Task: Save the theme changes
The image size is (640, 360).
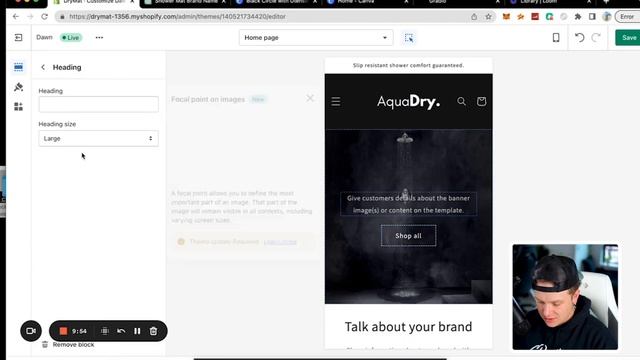Action: click(628, 38)
